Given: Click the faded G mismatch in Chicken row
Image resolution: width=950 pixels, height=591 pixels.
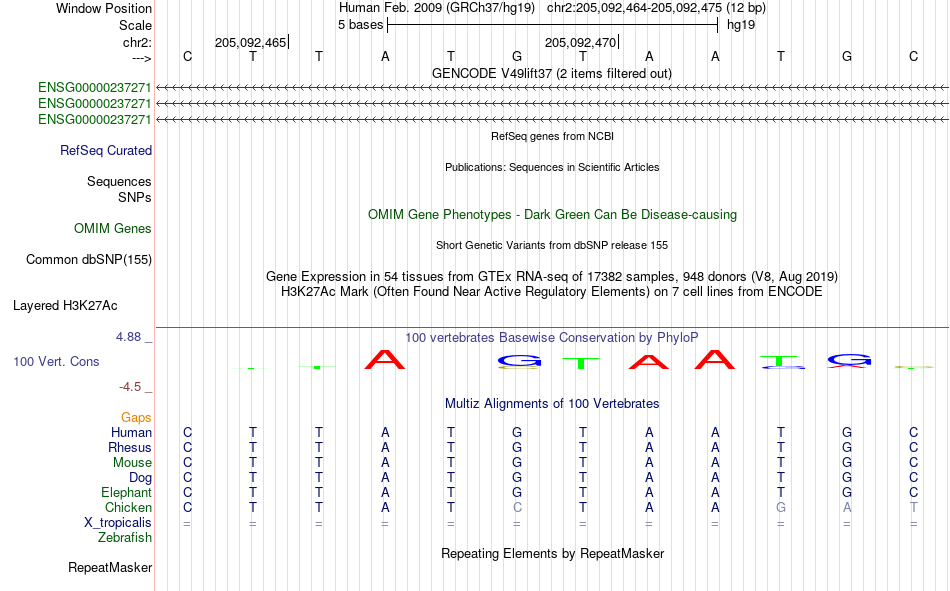Looking at the screenshot, I should tap(781, 507).
